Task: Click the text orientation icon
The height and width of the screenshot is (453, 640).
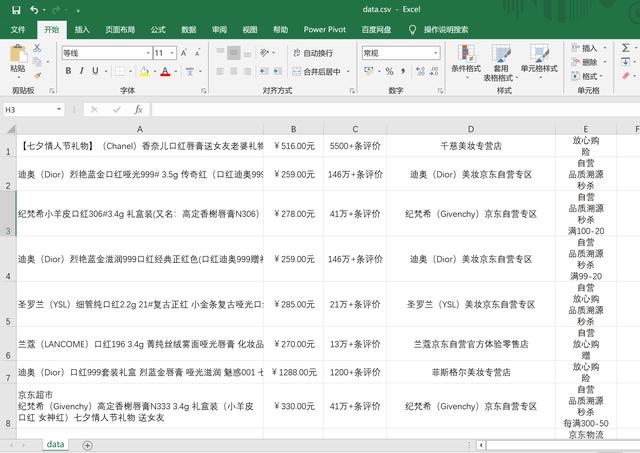Action: tap(264, 53)
